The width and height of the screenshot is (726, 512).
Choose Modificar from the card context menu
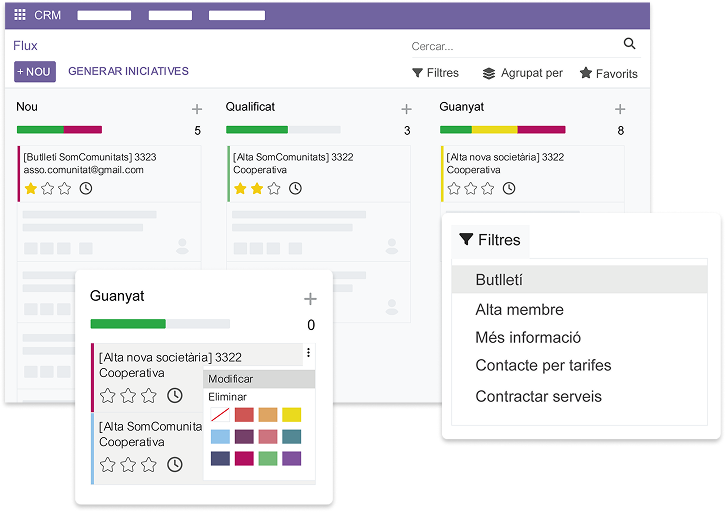pyautogui.click(x=231, y=379)
